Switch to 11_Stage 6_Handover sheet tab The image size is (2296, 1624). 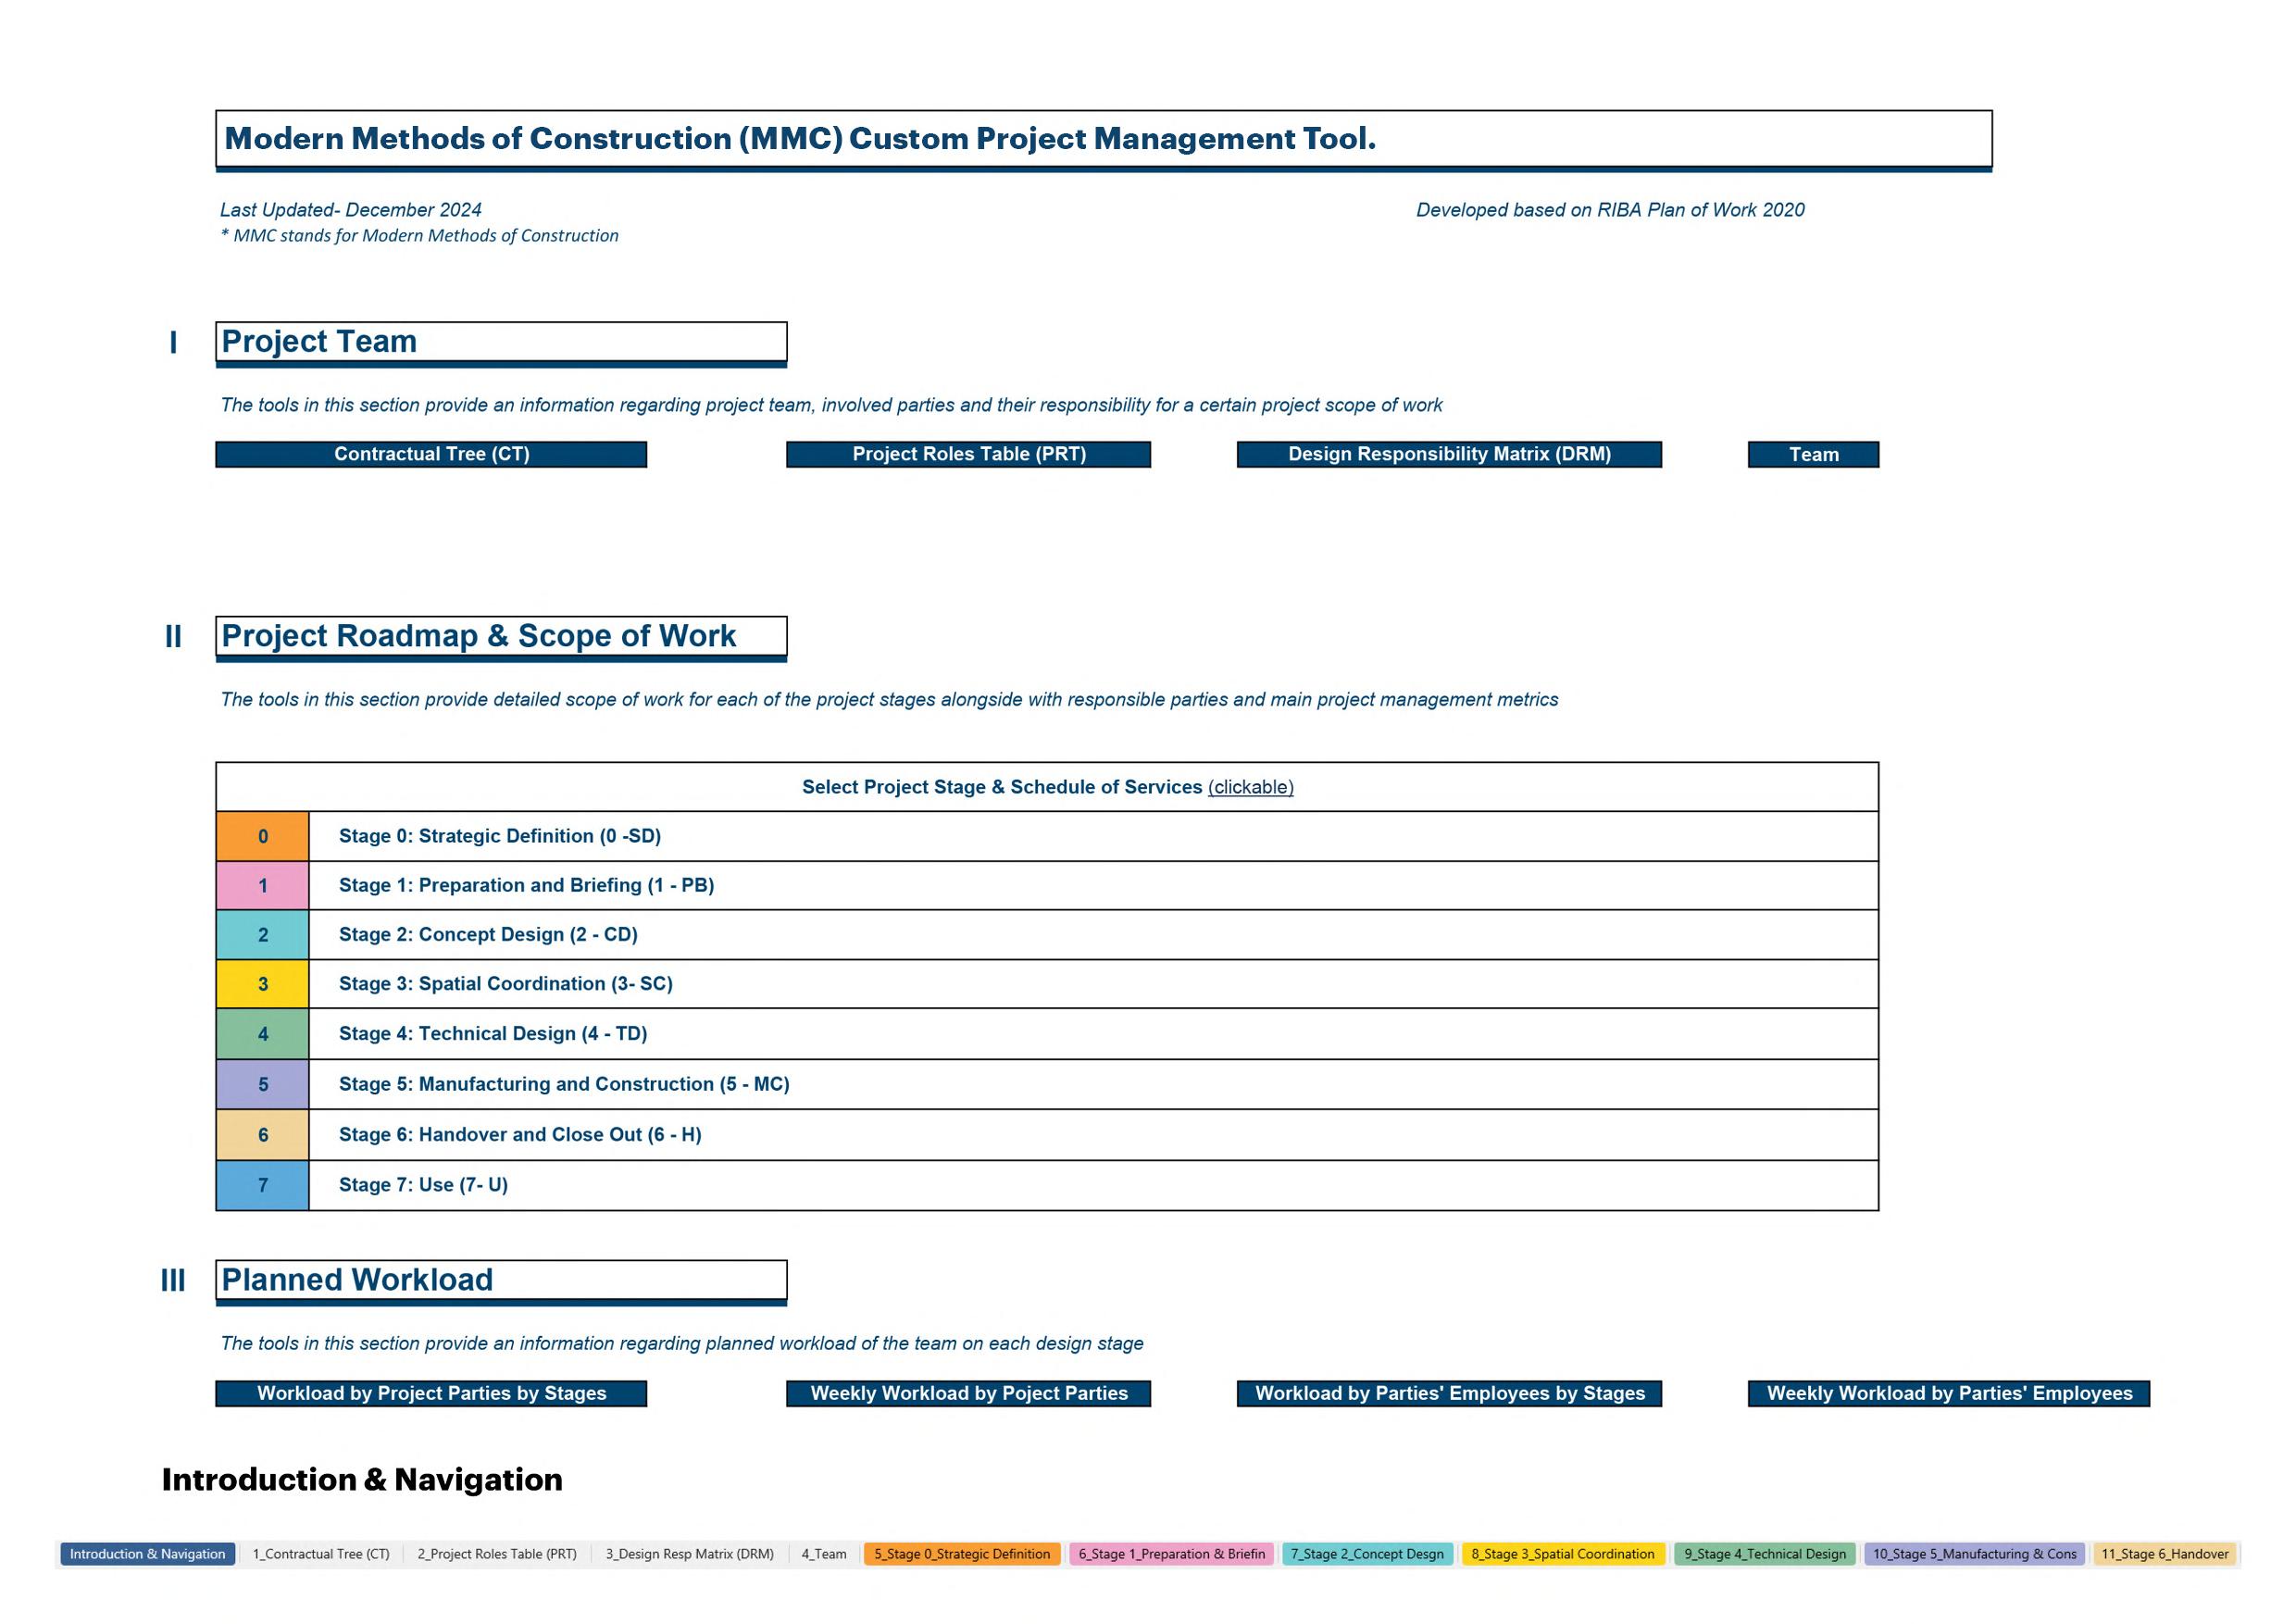[x=2164, y=1554]
